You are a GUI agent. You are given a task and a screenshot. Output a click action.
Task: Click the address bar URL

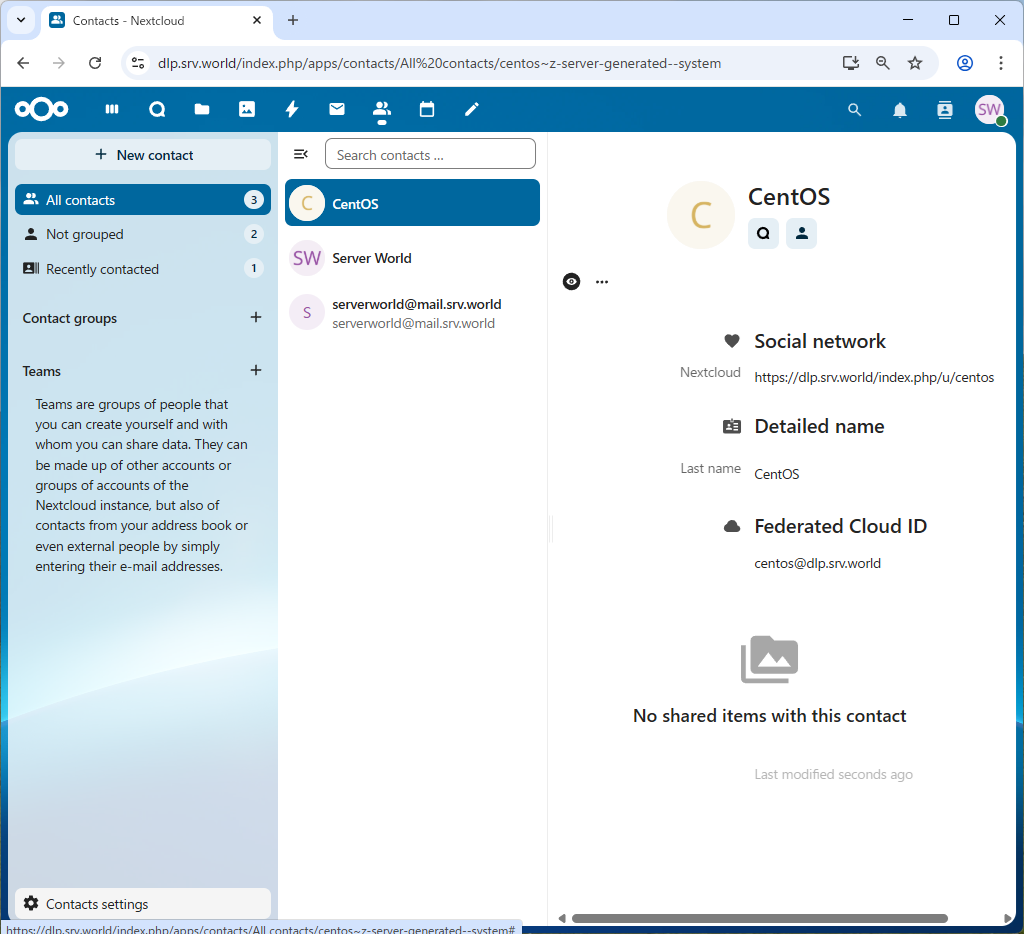pyautogui.click(x=440, y=63)
